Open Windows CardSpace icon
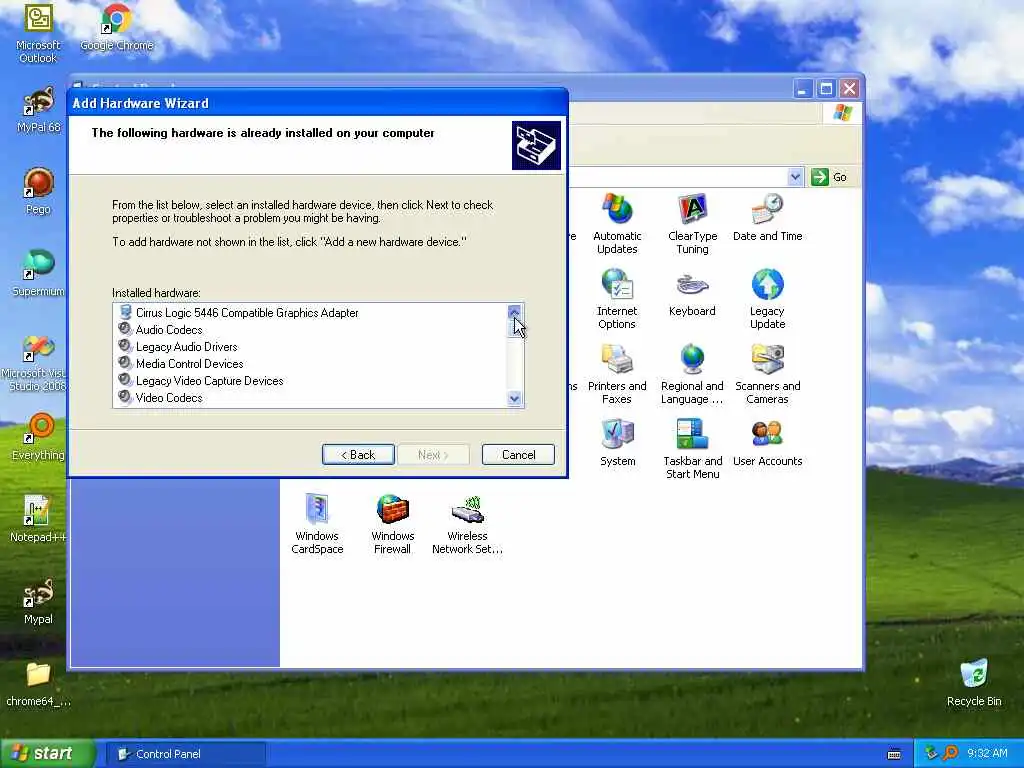The image size is (1024, 768). [x=317, y=523]
